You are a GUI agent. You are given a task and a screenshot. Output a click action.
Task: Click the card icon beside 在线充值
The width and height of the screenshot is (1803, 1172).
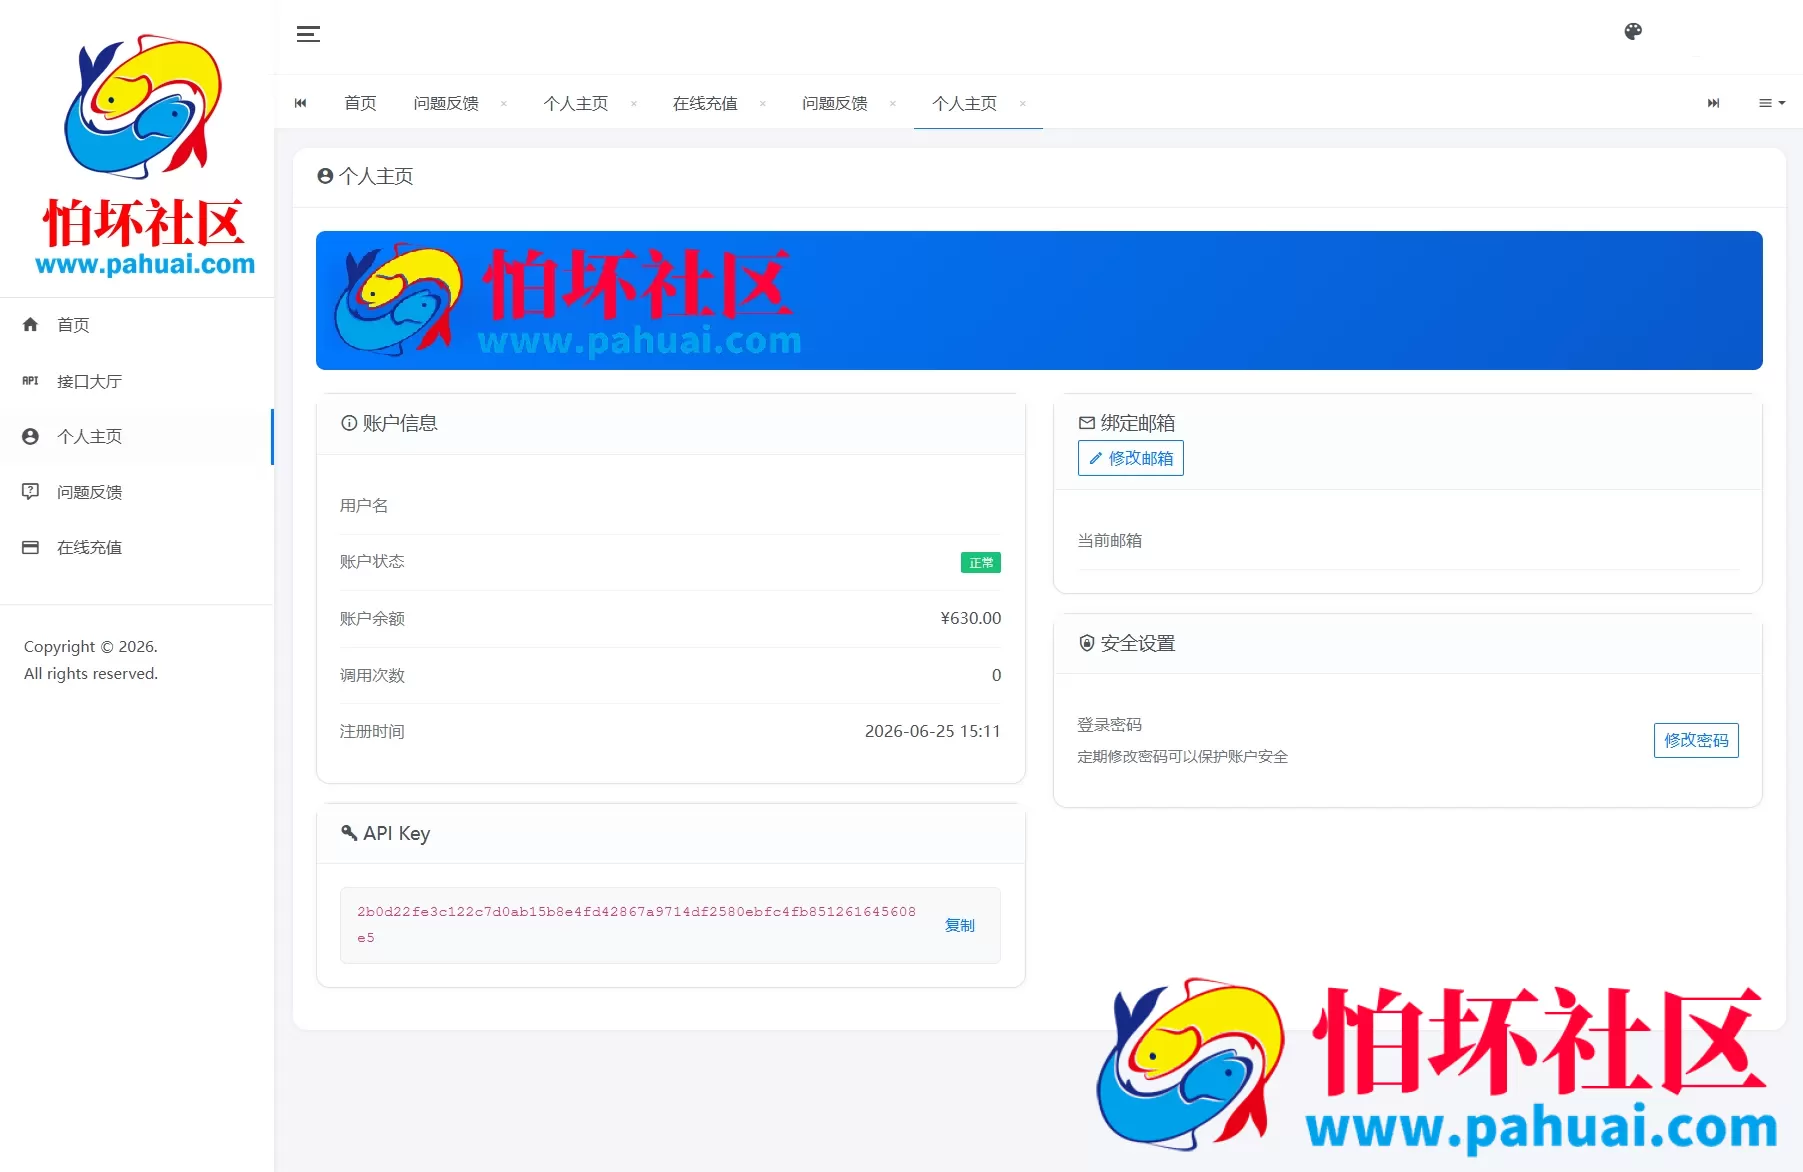pos(30,548)
